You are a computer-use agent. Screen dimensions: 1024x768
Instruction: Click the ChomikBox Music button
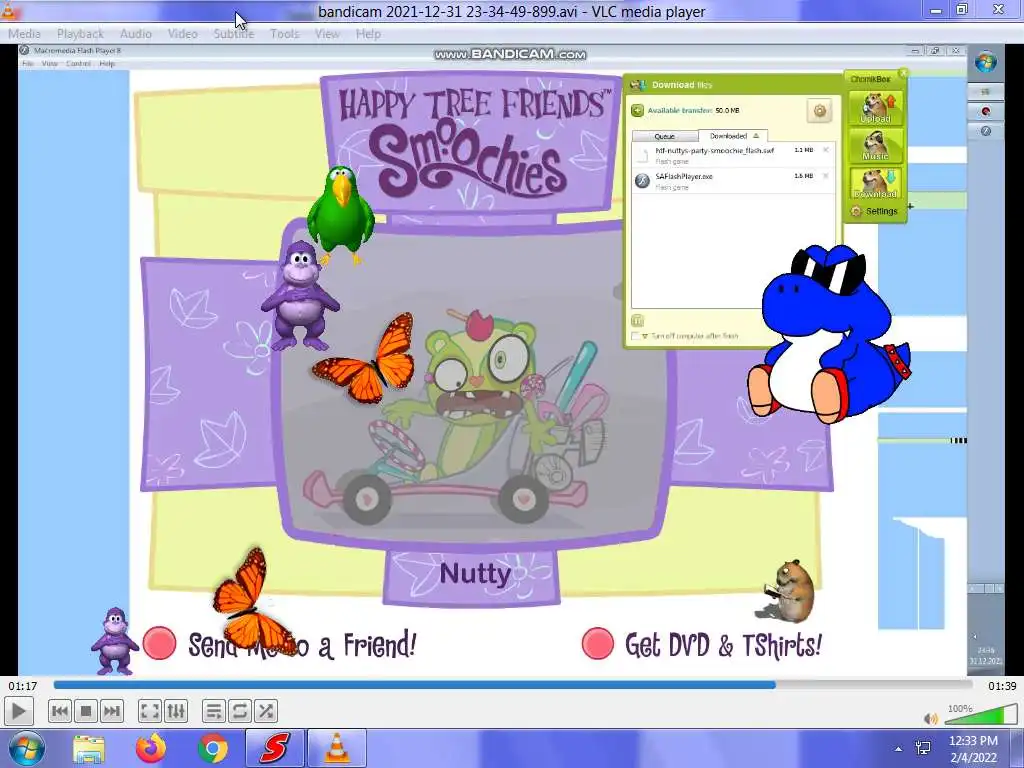(875, 145)
